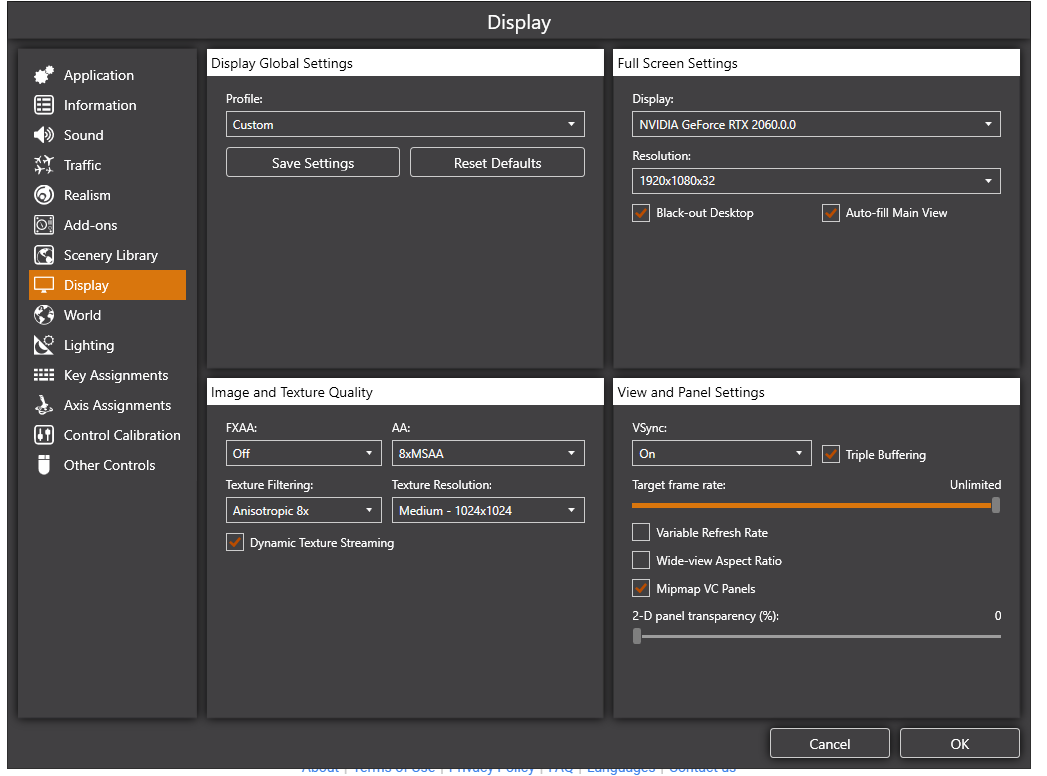The image size is (1047, 776).
Task: Click the Full Screen Settings header
Action: [x=817, y=63]
